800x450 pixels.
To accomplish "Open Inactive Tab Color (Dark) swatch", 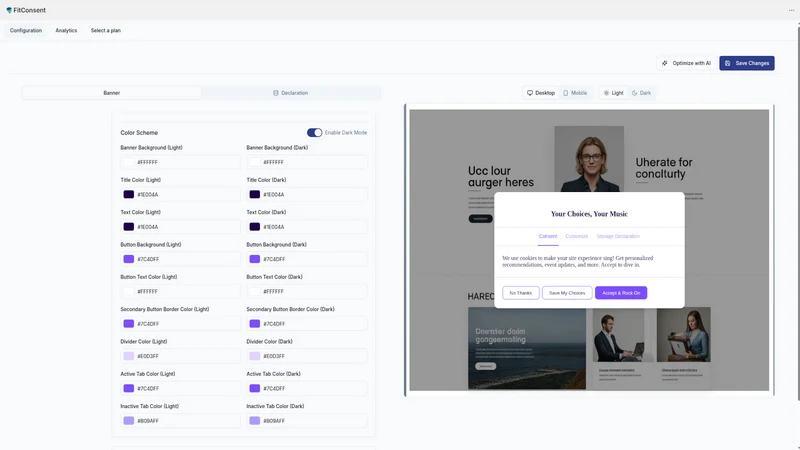I will point(255,421).
